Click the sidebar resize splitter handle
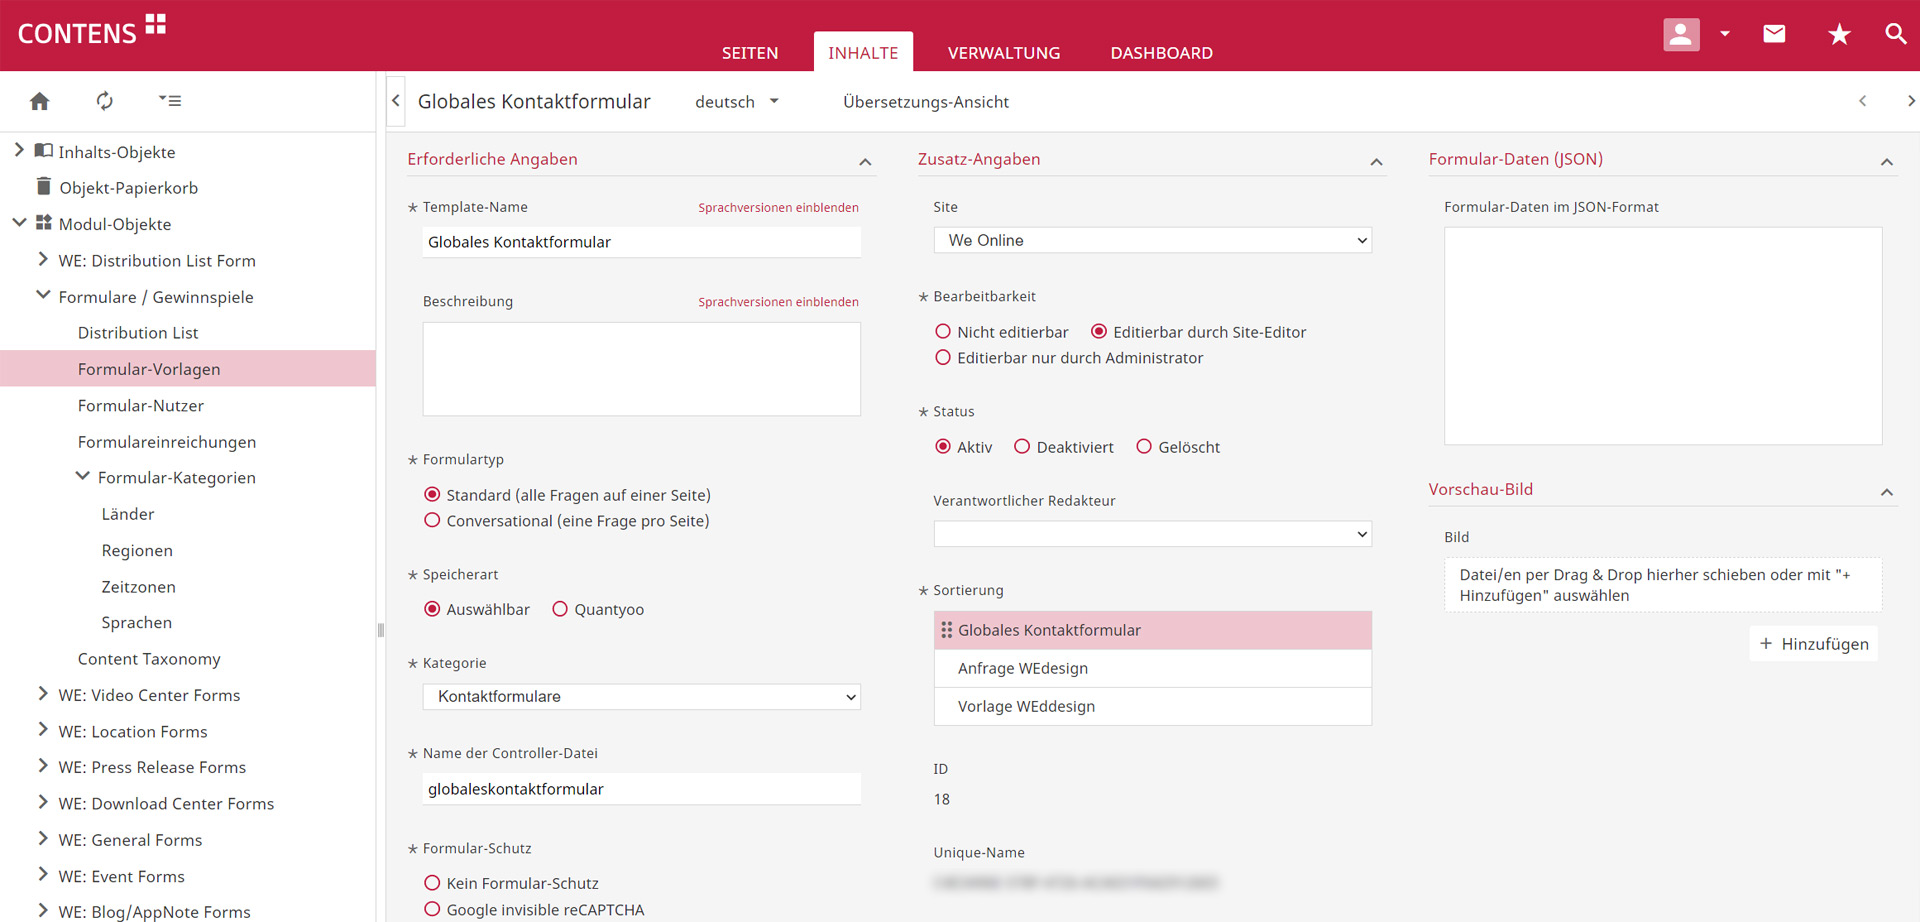This screenshot has width=1920, height=922. (381, 630)
